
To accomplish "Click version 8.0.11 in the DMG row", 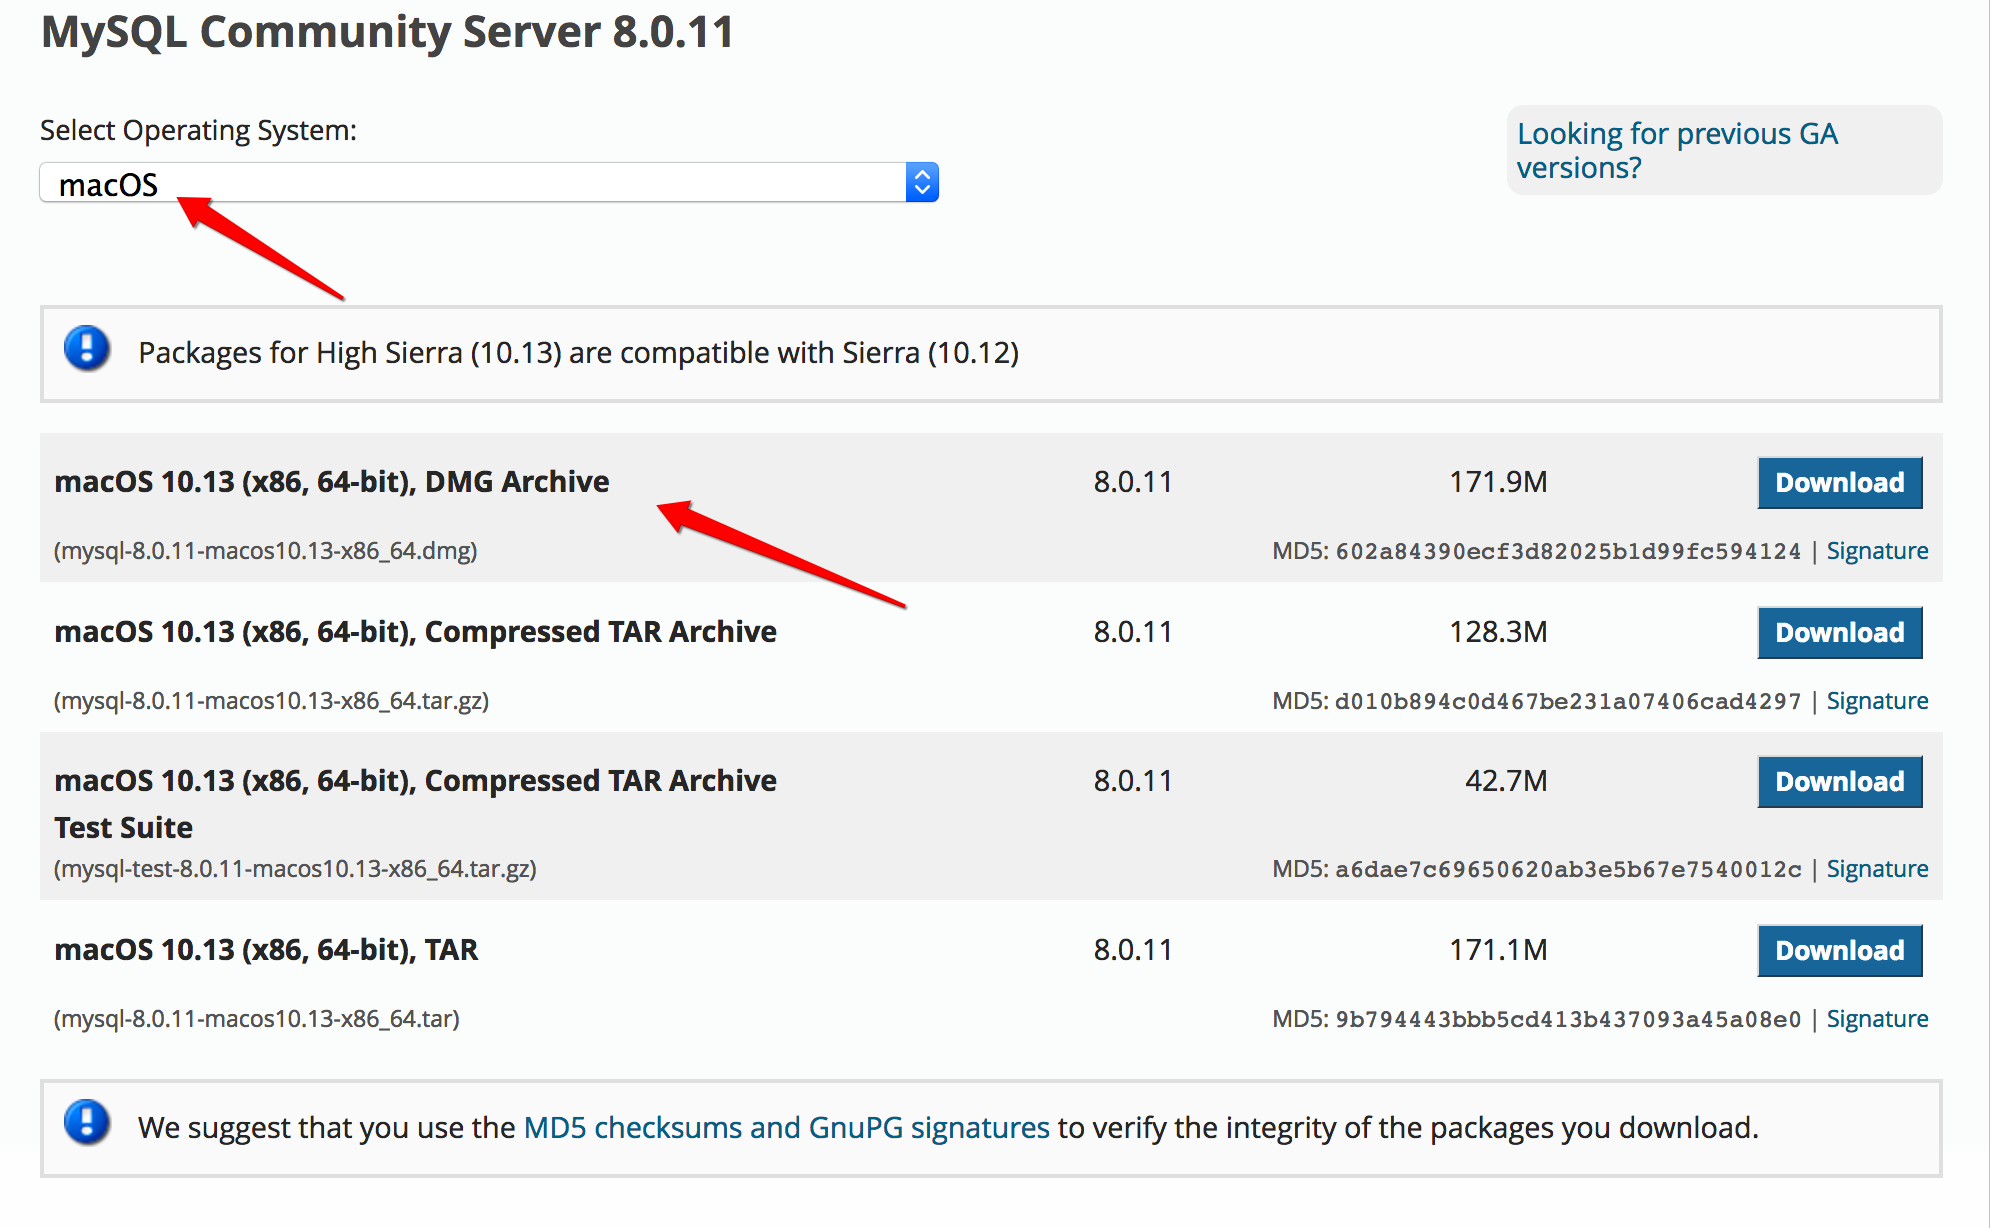I will [1132, 483].
